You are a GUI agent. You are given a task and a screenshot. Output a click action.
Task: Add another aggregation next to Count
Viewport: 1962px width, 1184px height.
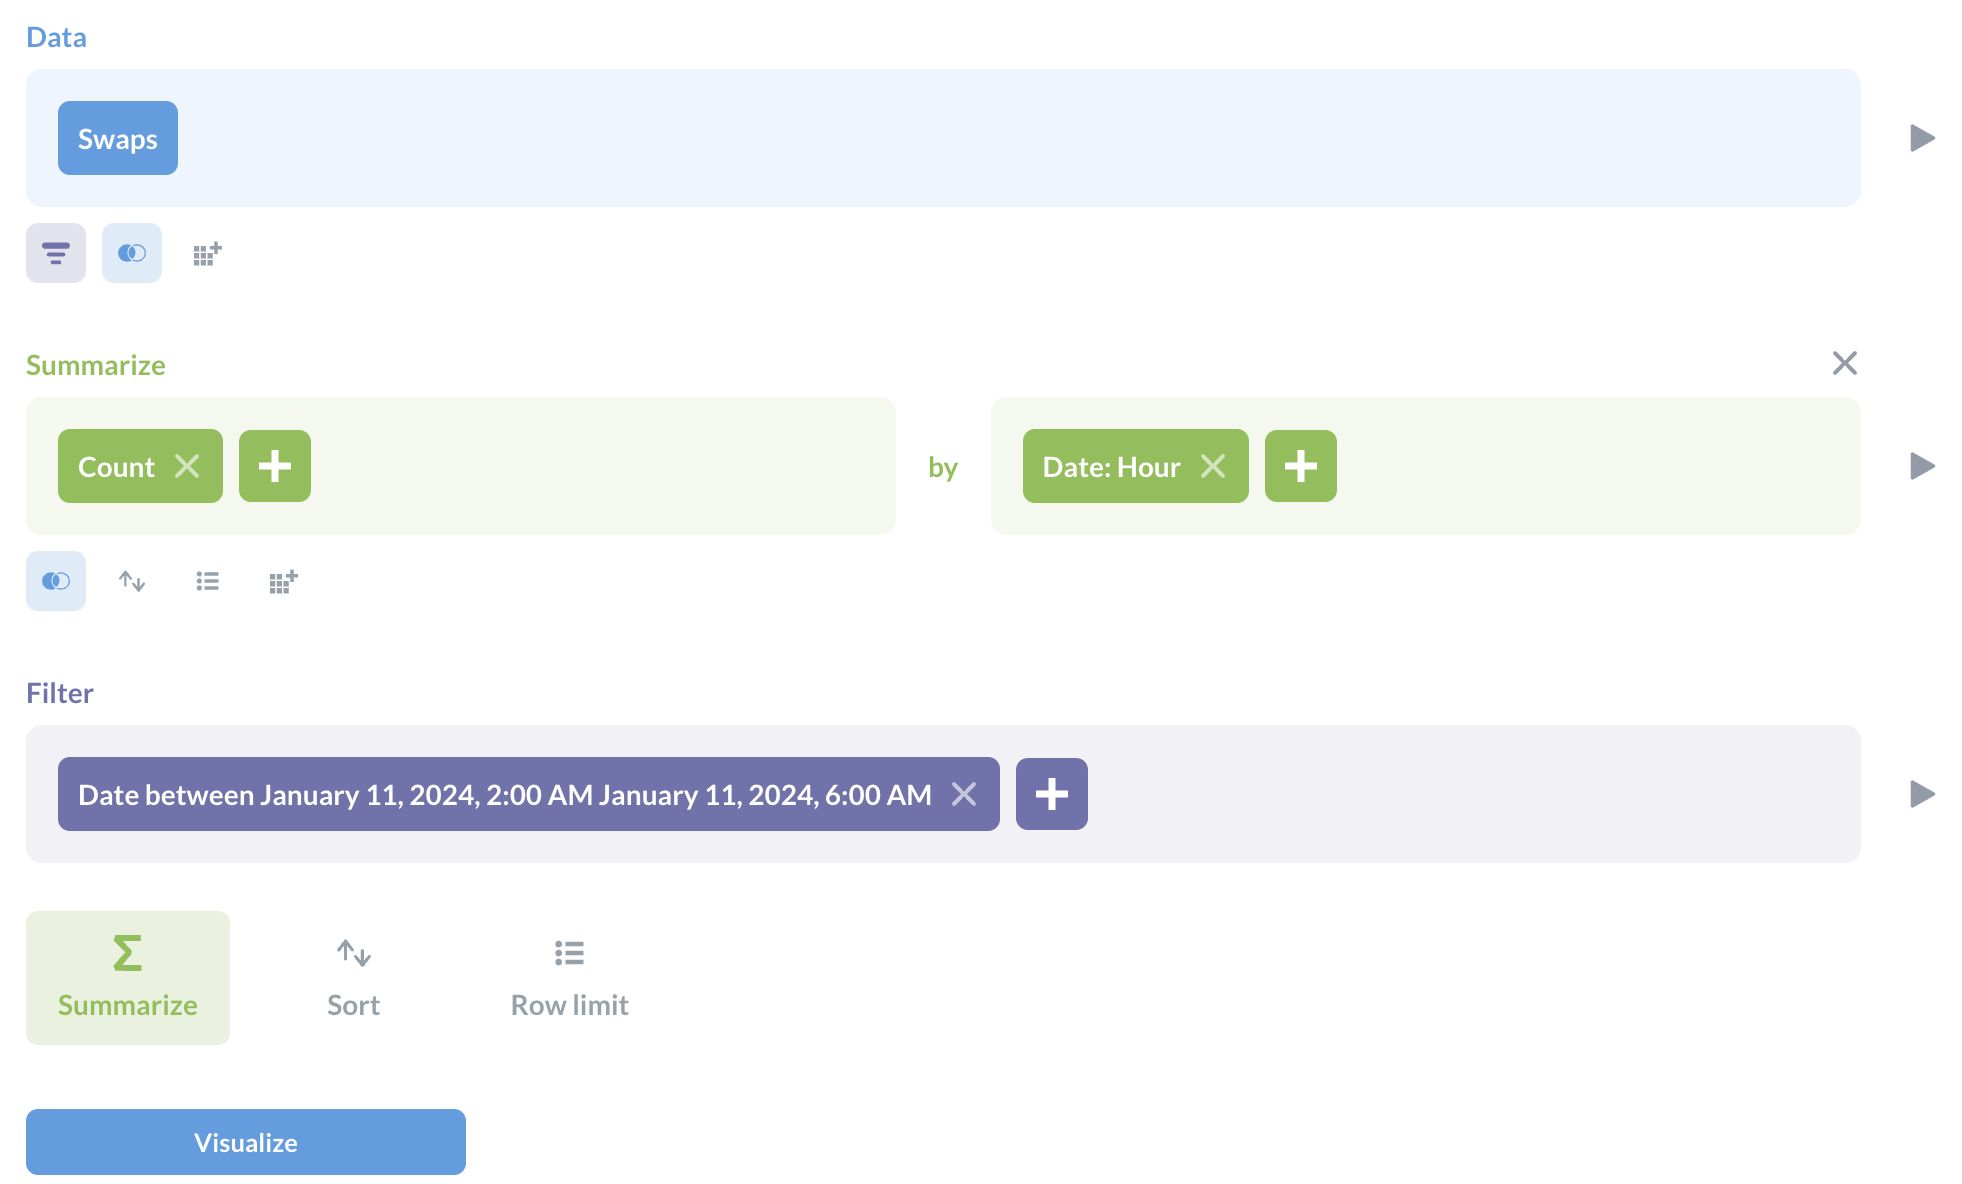click(275, 466)
